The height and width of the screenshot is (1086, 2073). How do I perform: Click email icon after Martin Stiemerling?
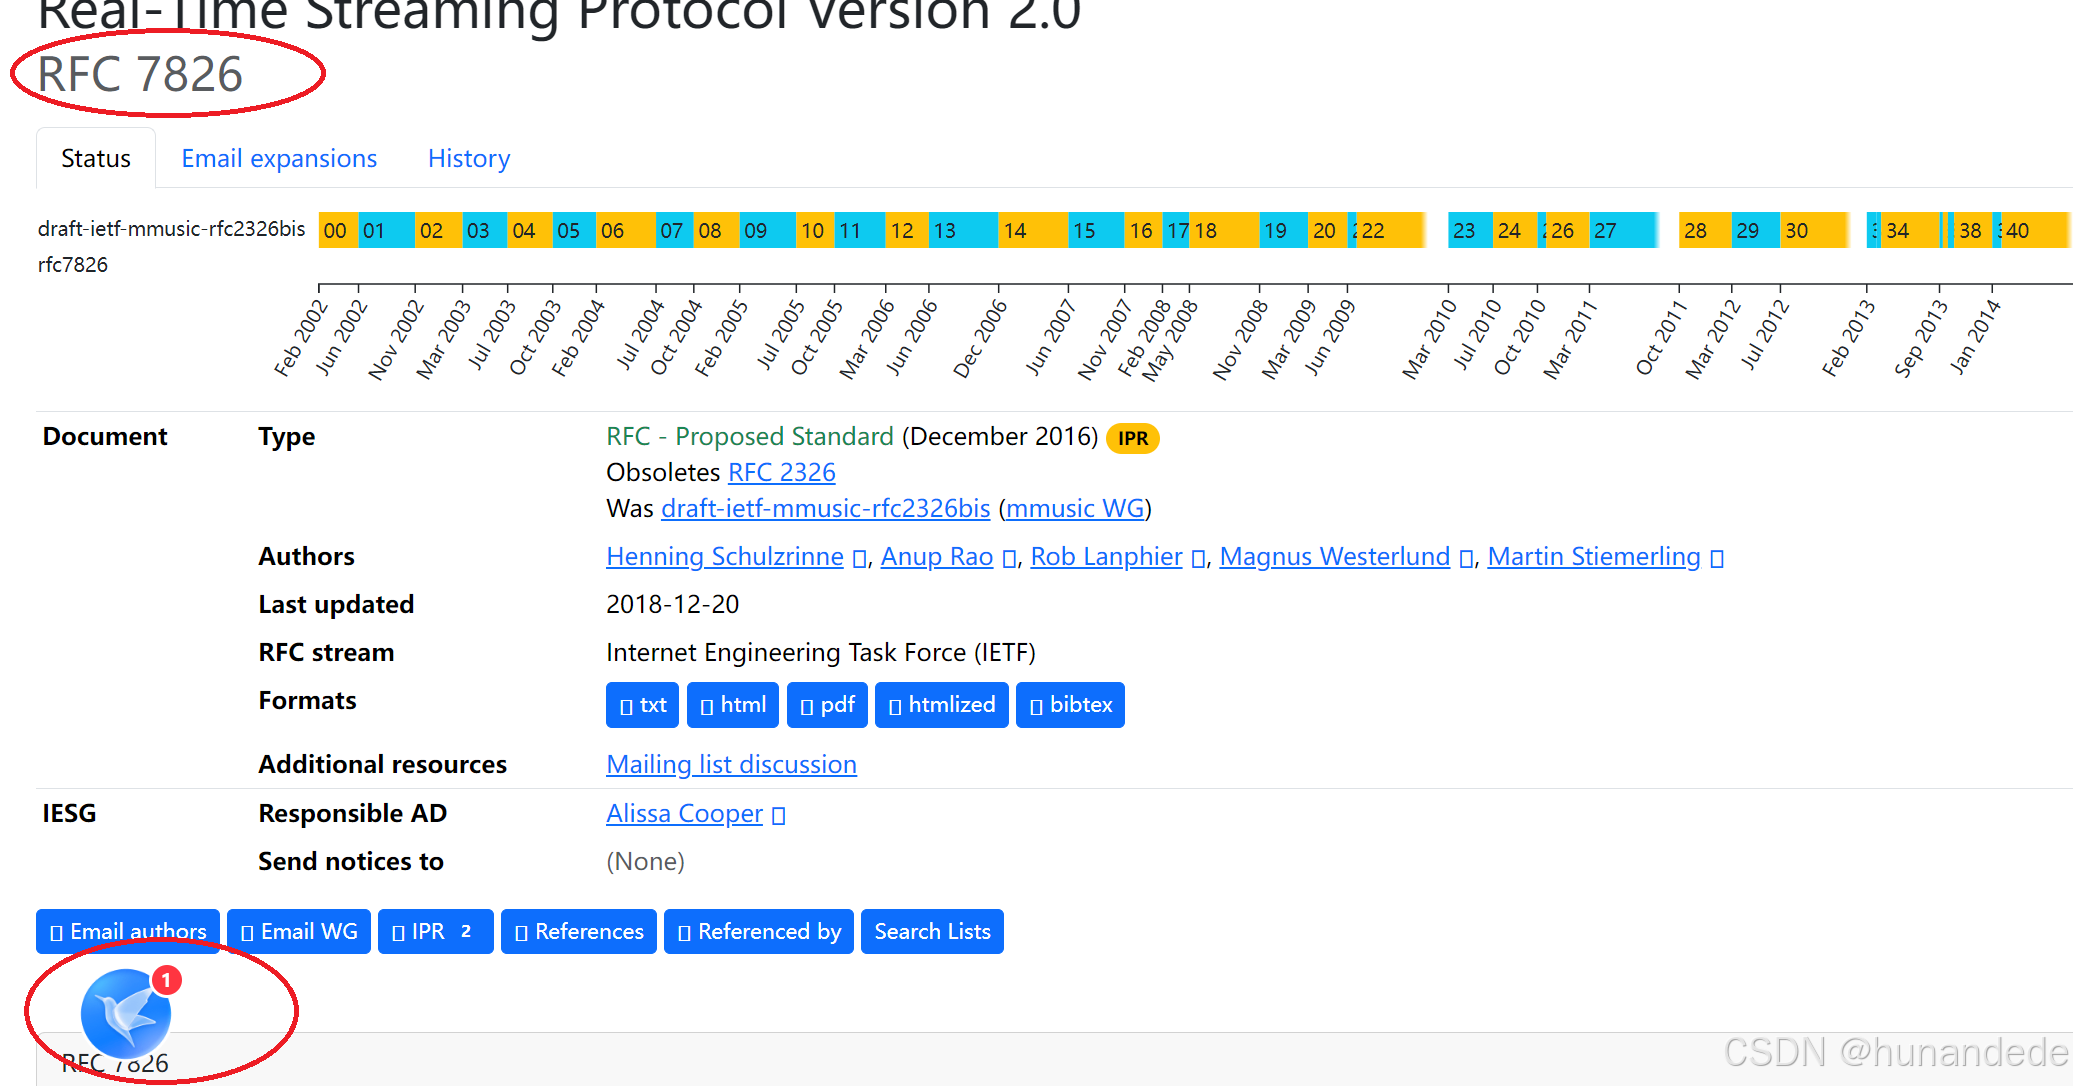click(1716, 559)
